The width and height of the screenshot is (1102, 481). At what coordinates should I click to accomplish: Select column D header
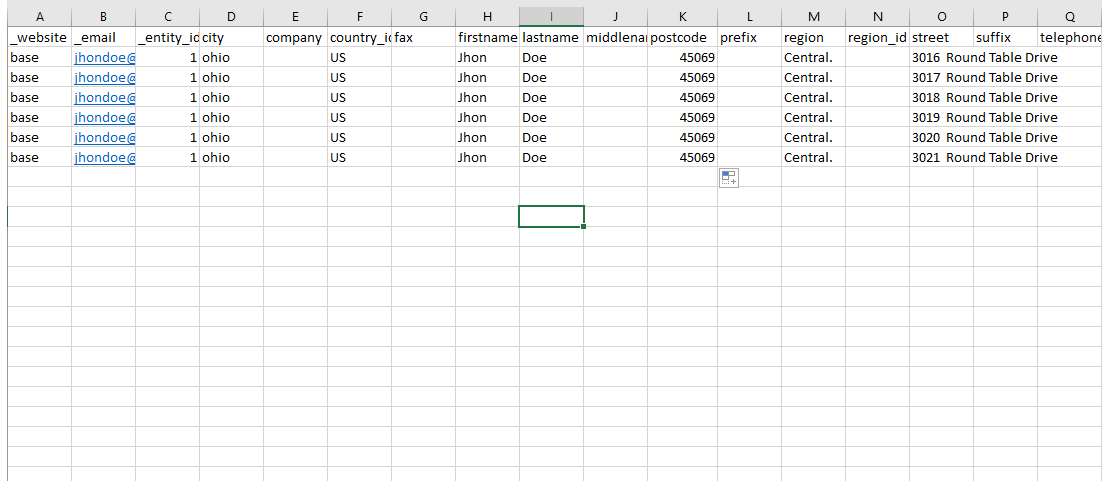(231, 17)
